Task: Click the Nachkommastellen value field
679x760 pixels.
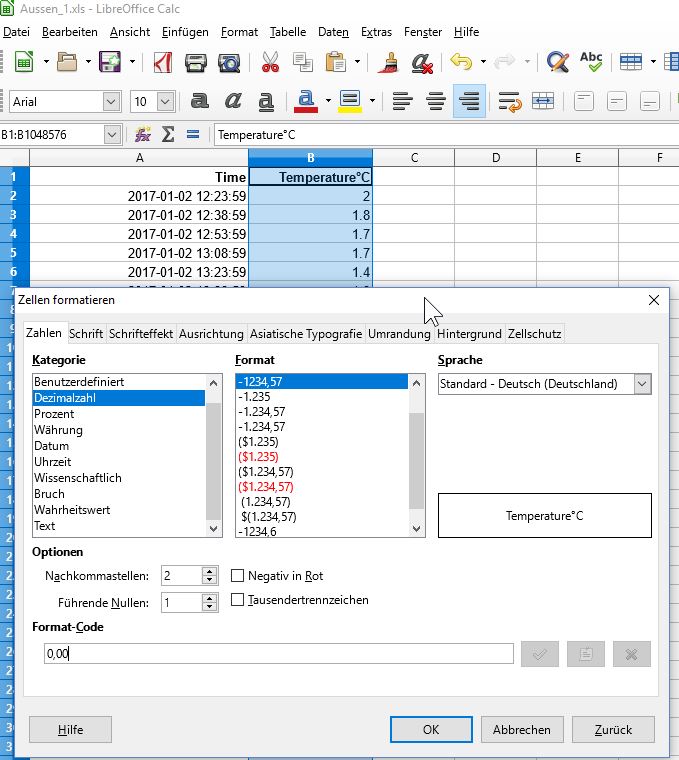Action: [182, 576]
